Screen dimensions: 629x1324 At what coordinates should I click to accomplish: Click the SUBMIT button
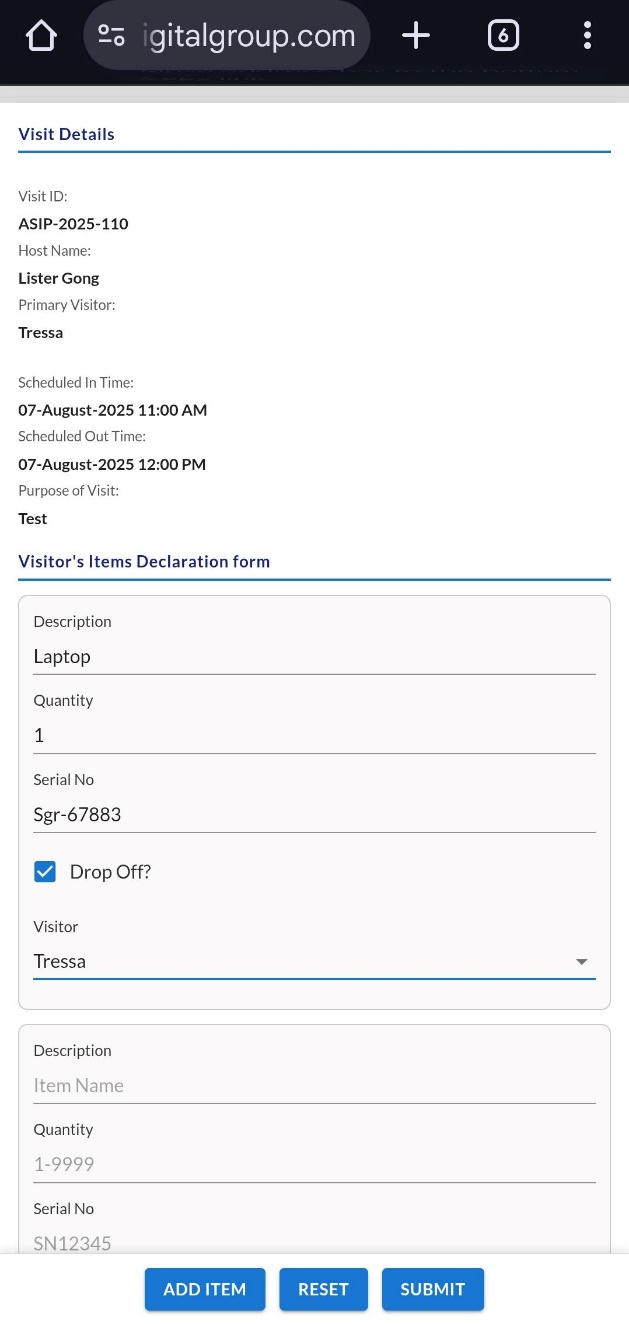click(433, 1290)
